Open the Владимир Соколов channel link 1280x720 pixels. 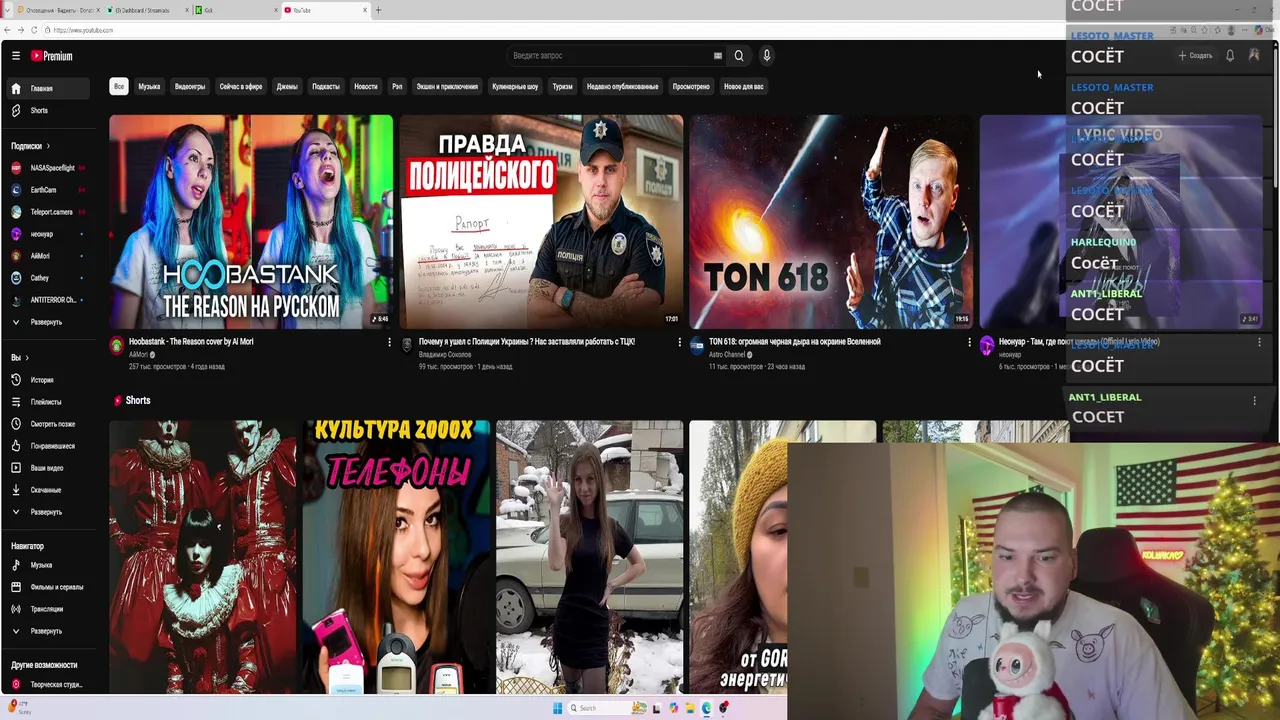(x=446, y=355)
